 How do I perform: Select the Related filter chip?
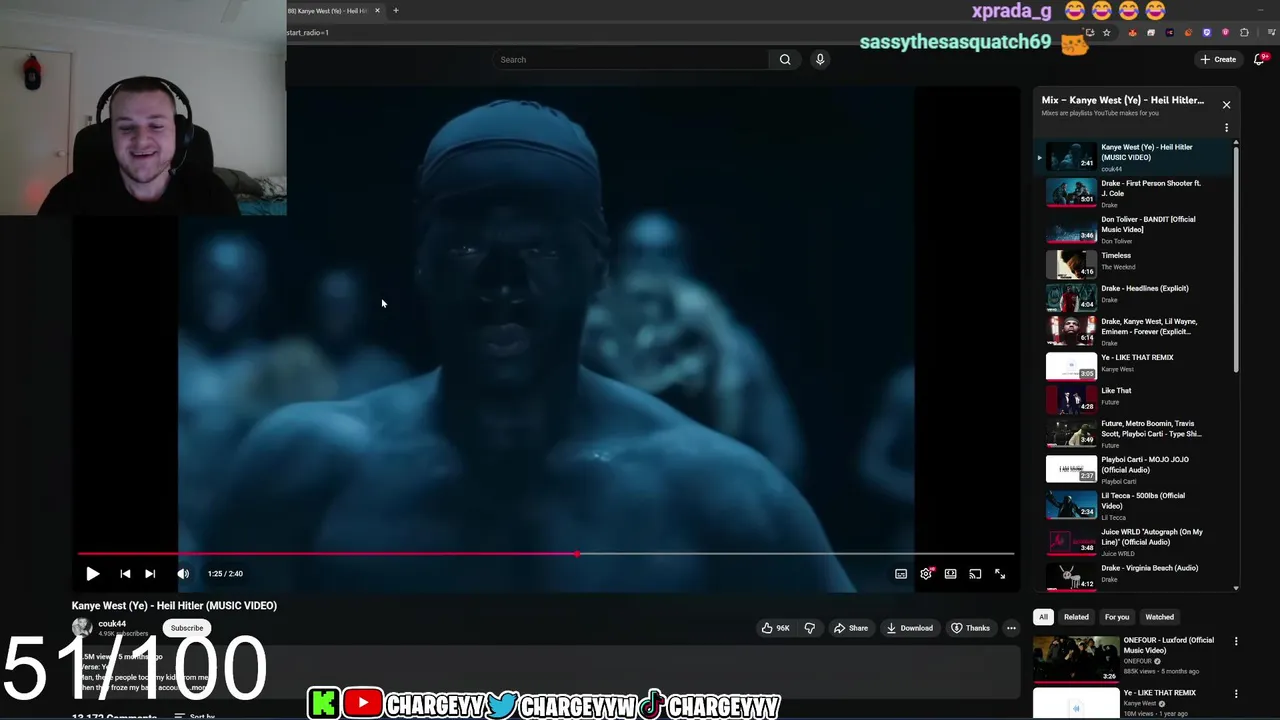(x=1076, y=617)
